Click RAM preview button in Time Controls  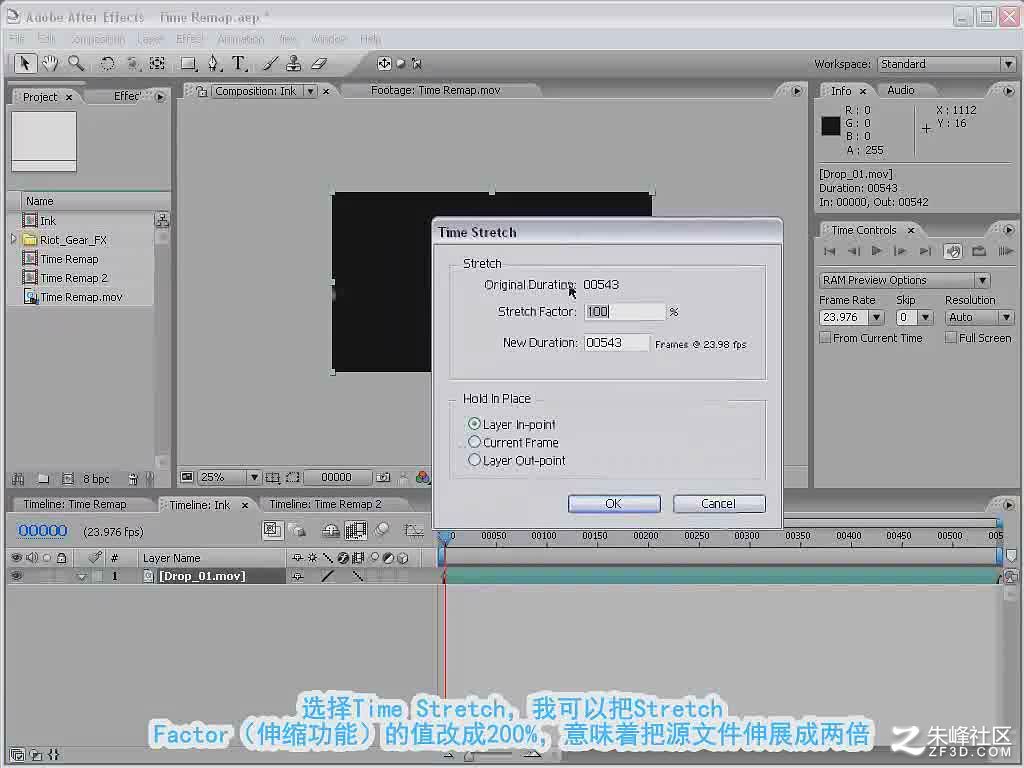1005,251
